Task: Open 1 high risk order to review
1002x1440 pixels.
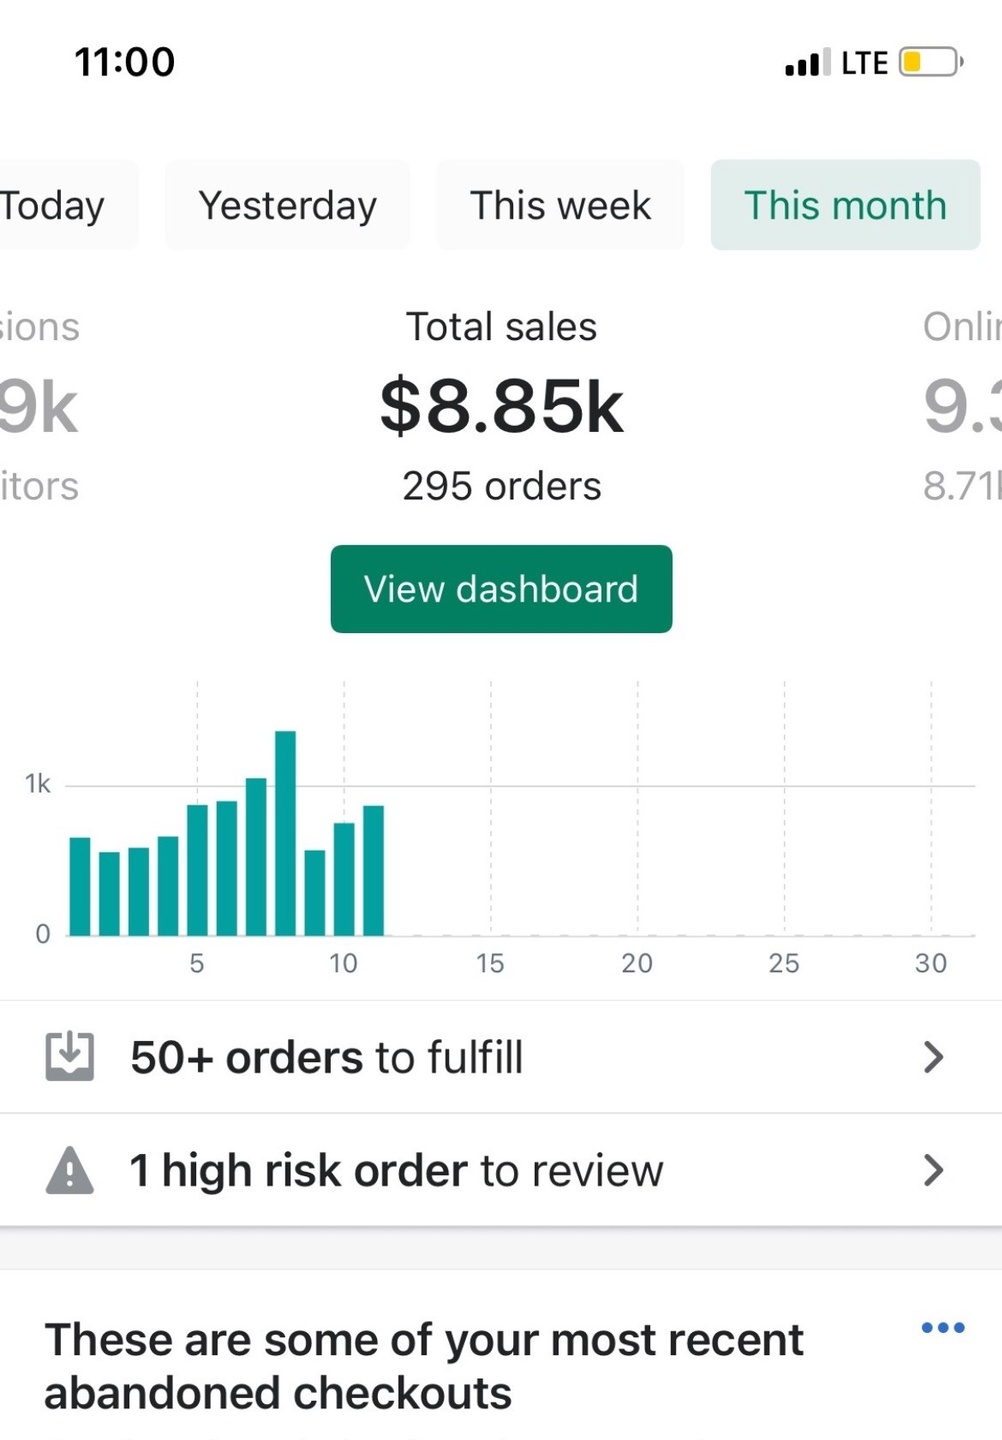Action: (397, 1170)
